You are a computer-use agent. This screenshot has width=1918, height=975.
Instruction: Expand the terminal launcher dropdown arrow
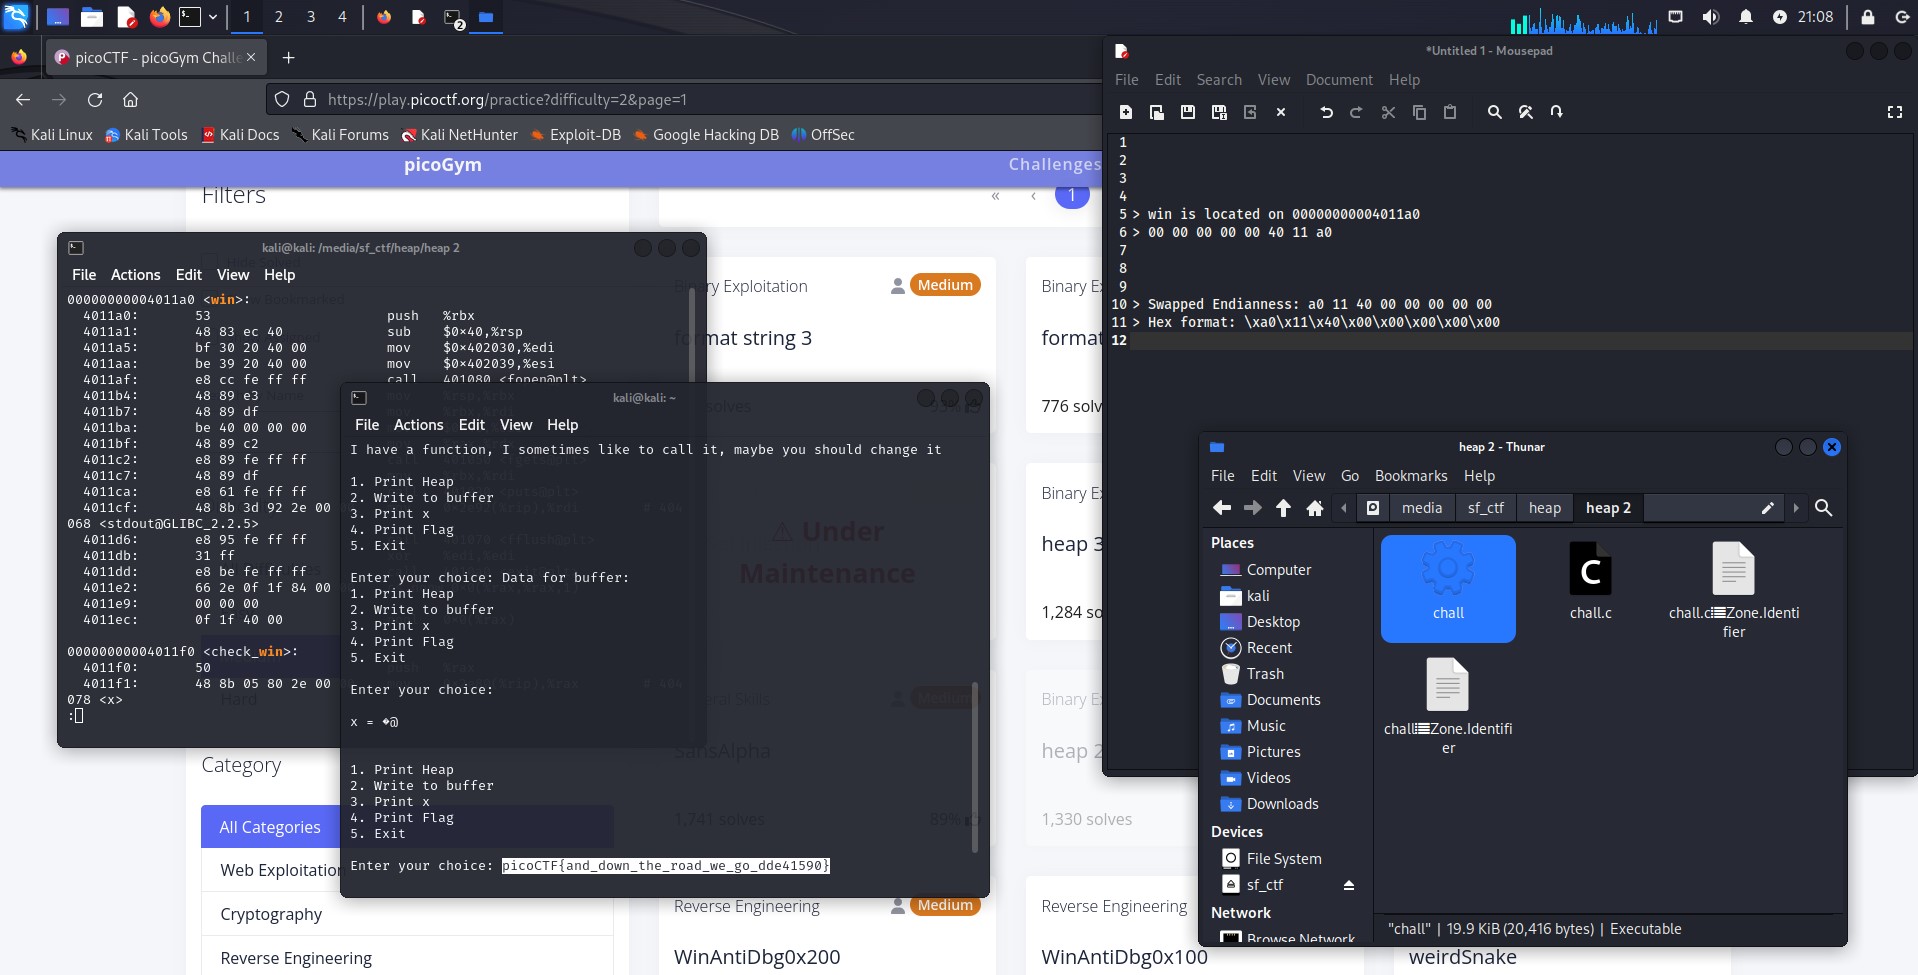[213, 17]
